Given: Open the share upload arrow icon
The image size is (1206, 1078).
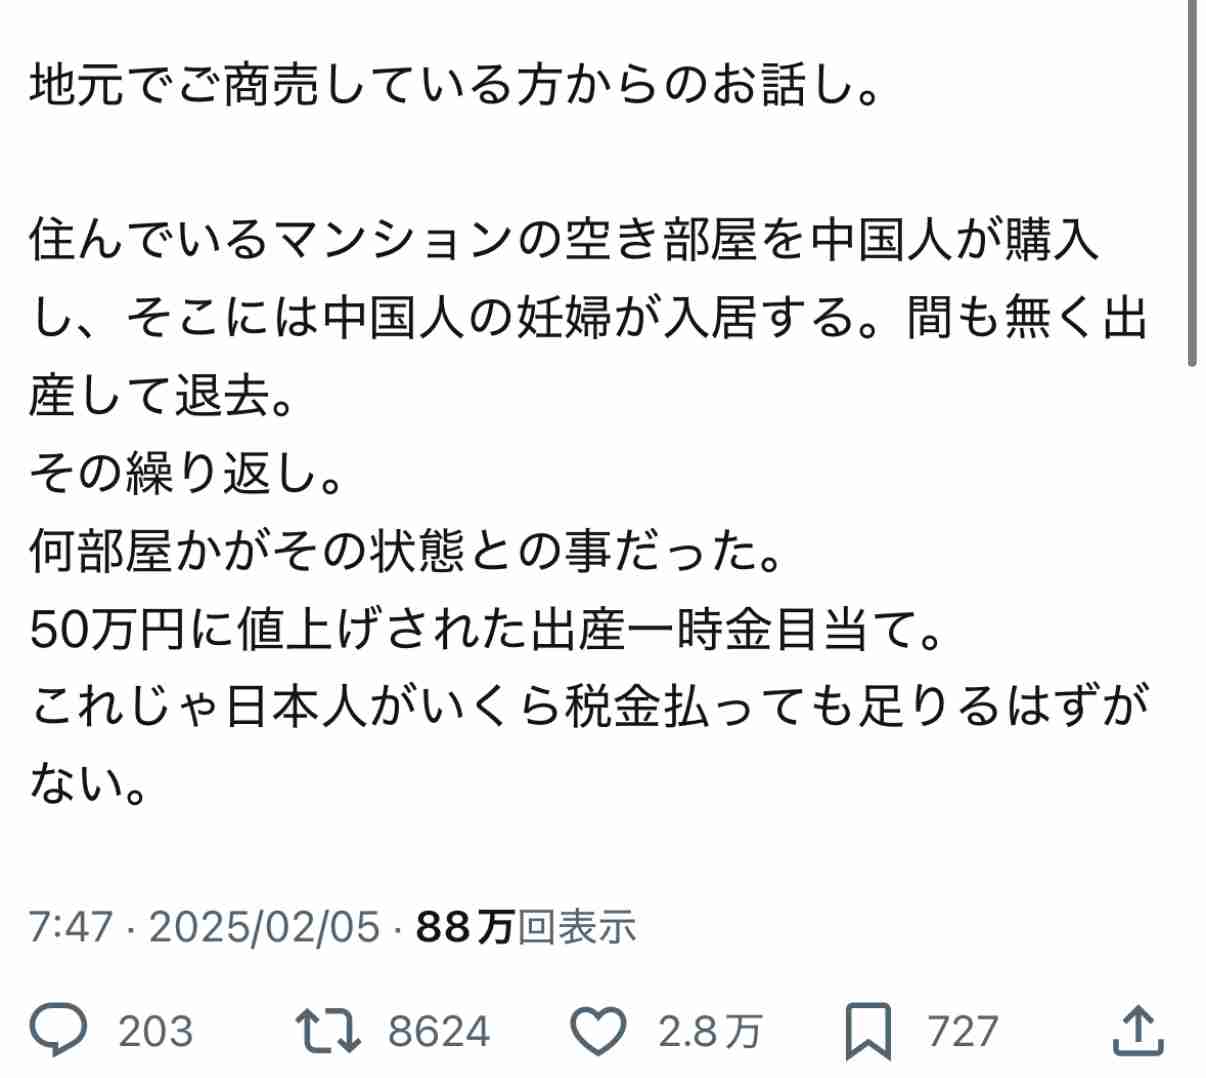Looking at the screenshot, I should (1137, 1031).
